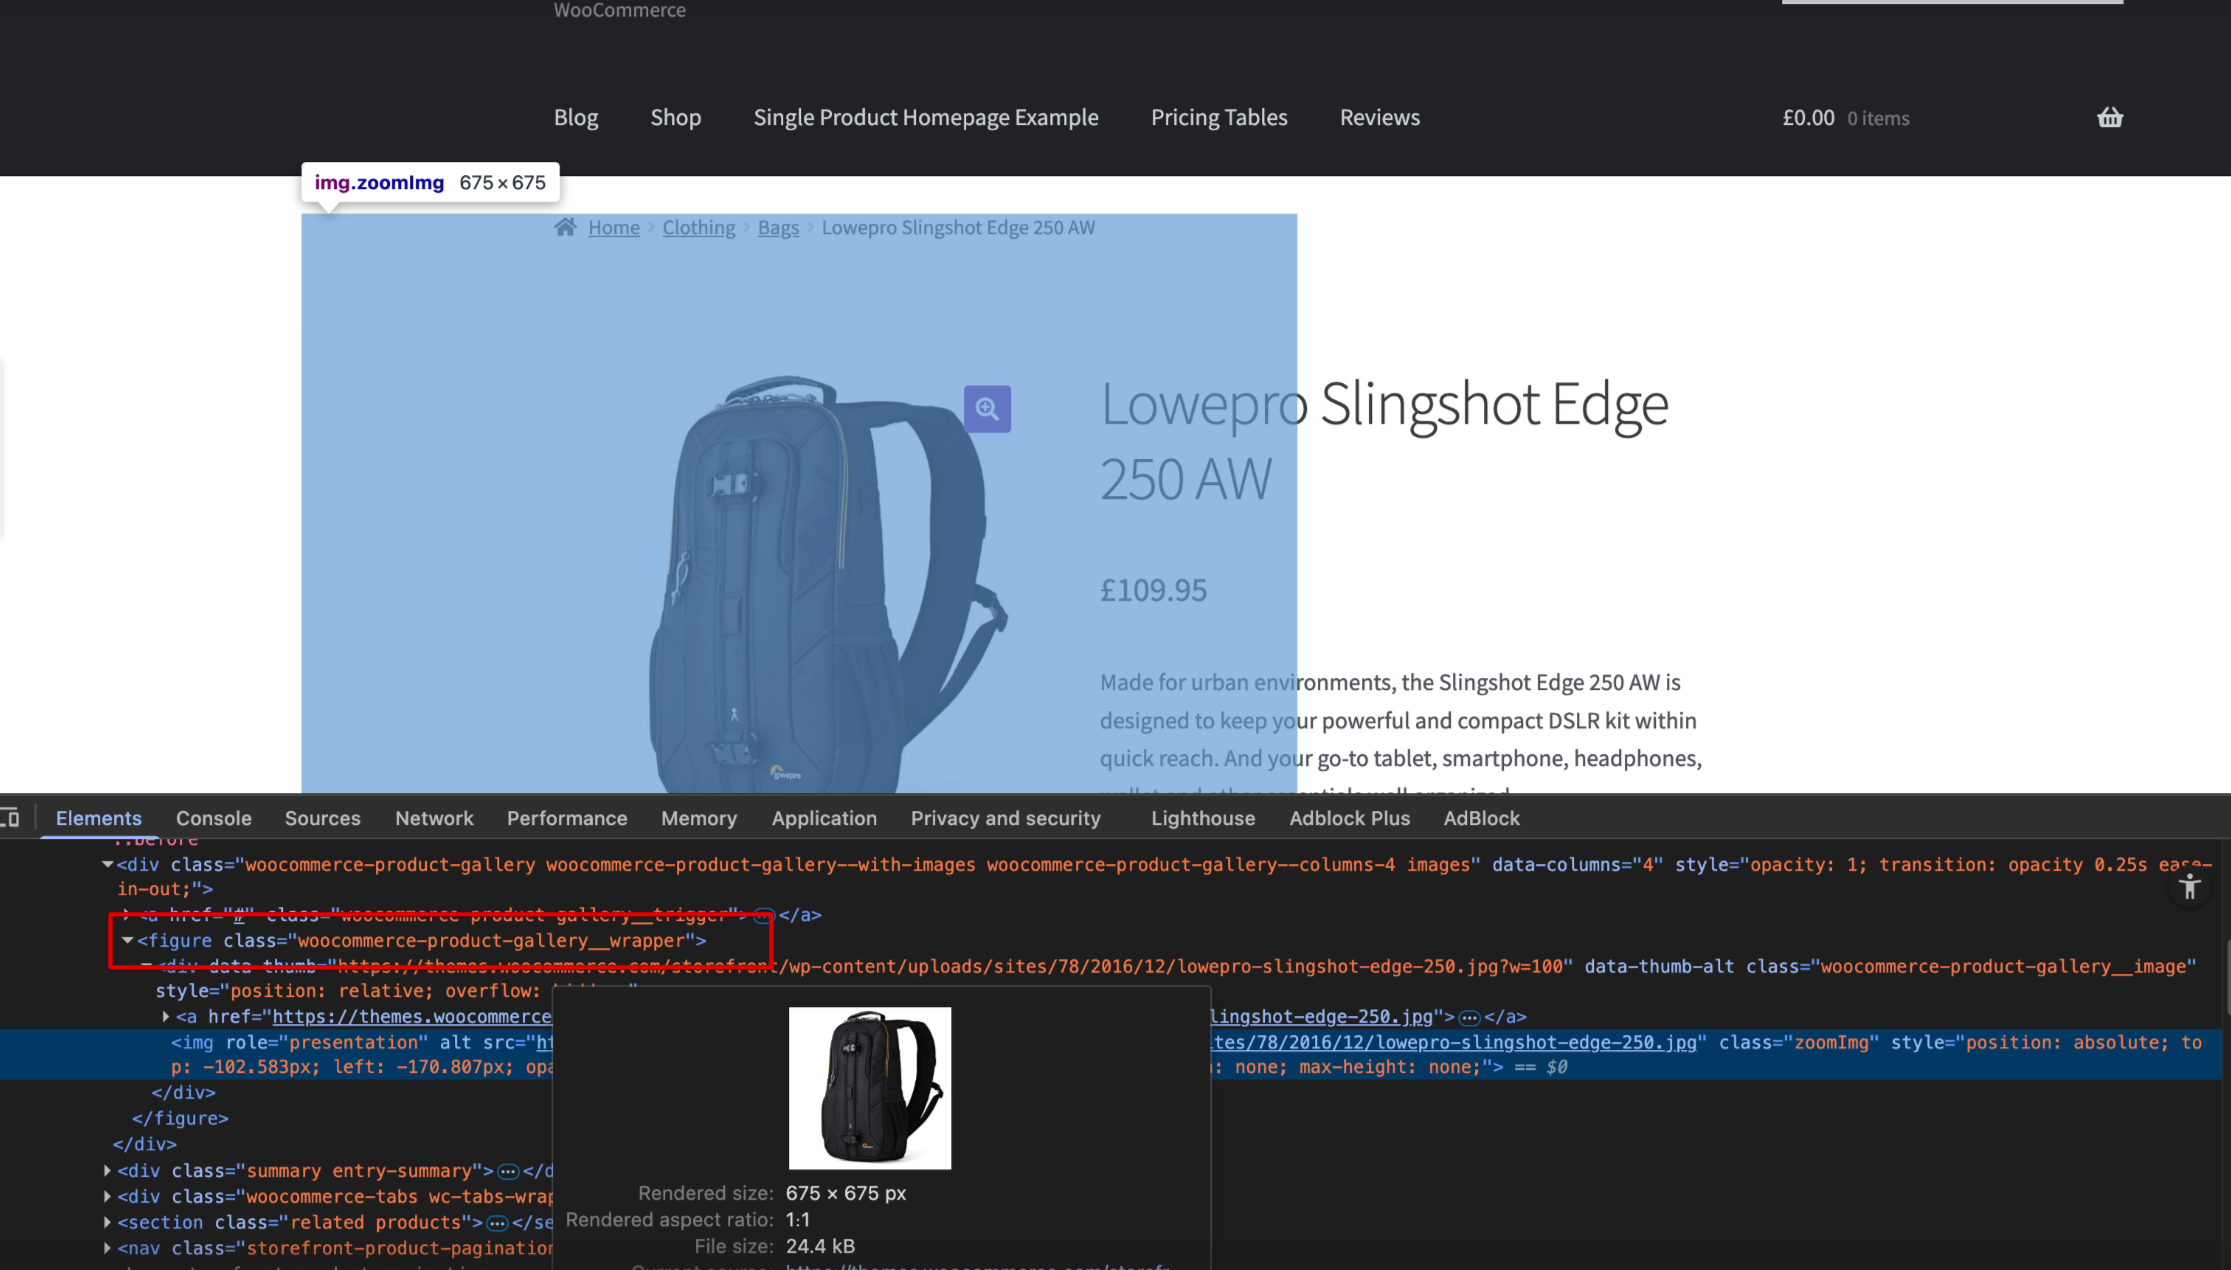Open the Shop menu link
This screenshot has width=2231, height=1270.
pos(675,118)
